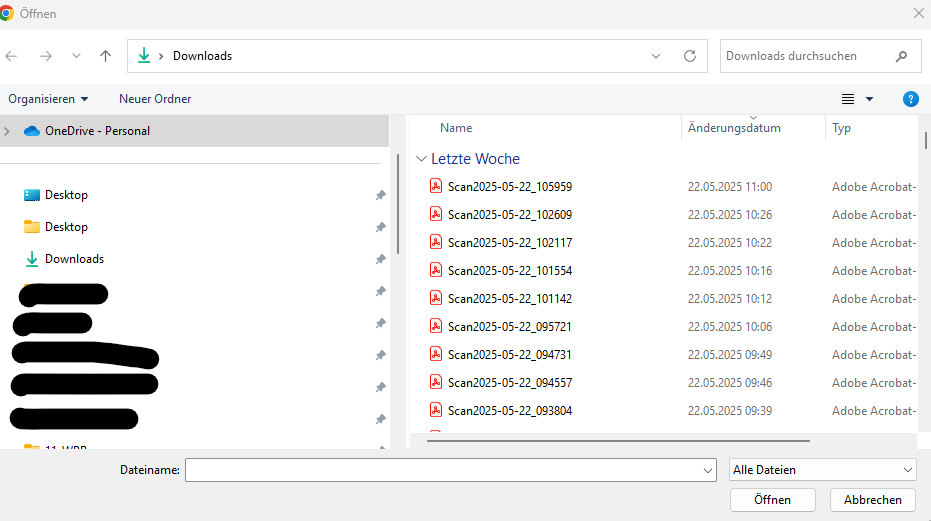This screenshot has height=521, width=931.
Task: Click the Abbrechen button
Action: click(x=872, y=500)
